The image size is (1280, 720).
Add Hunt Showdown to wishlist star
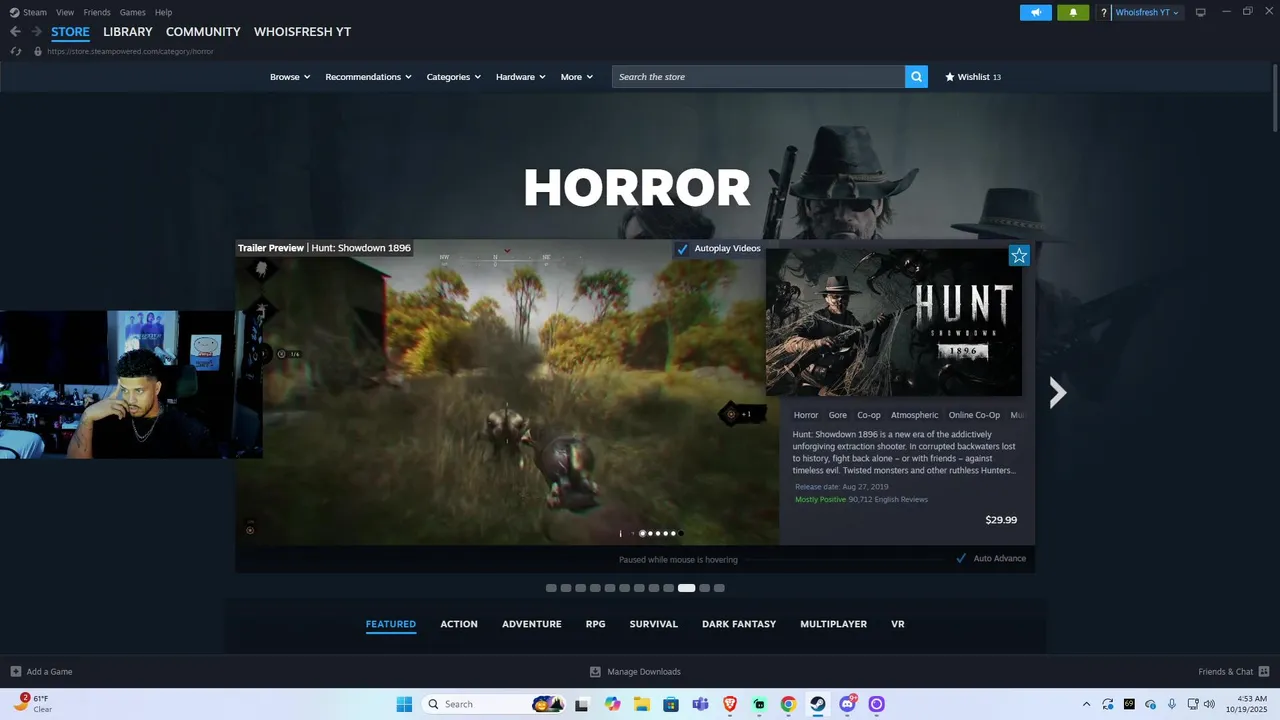pos(1019,256)
